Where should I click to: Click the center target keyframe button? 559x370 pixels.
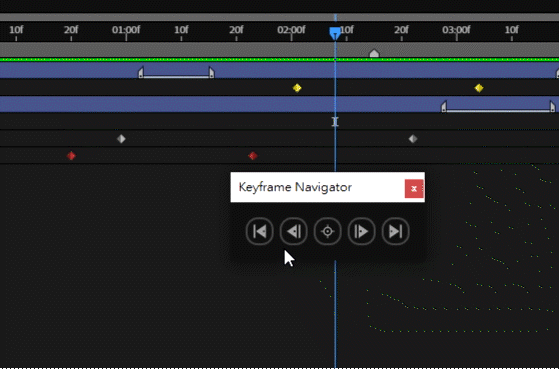coord(328,232)
